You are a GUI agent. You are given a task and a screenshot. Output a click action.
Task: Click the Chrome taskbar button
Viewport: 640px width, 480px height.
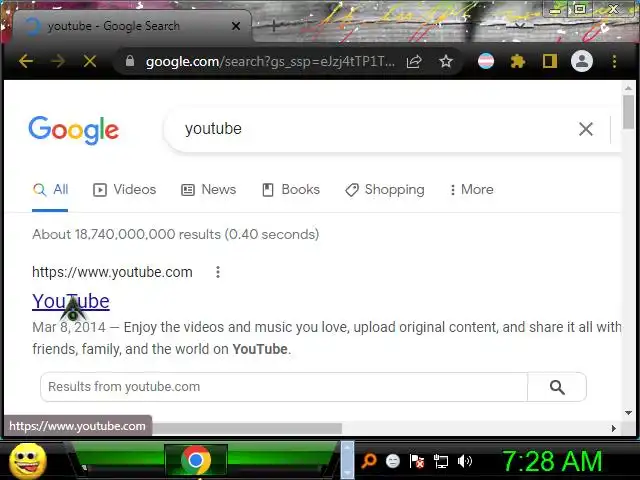pyautogui.click(x=196, y=460)
